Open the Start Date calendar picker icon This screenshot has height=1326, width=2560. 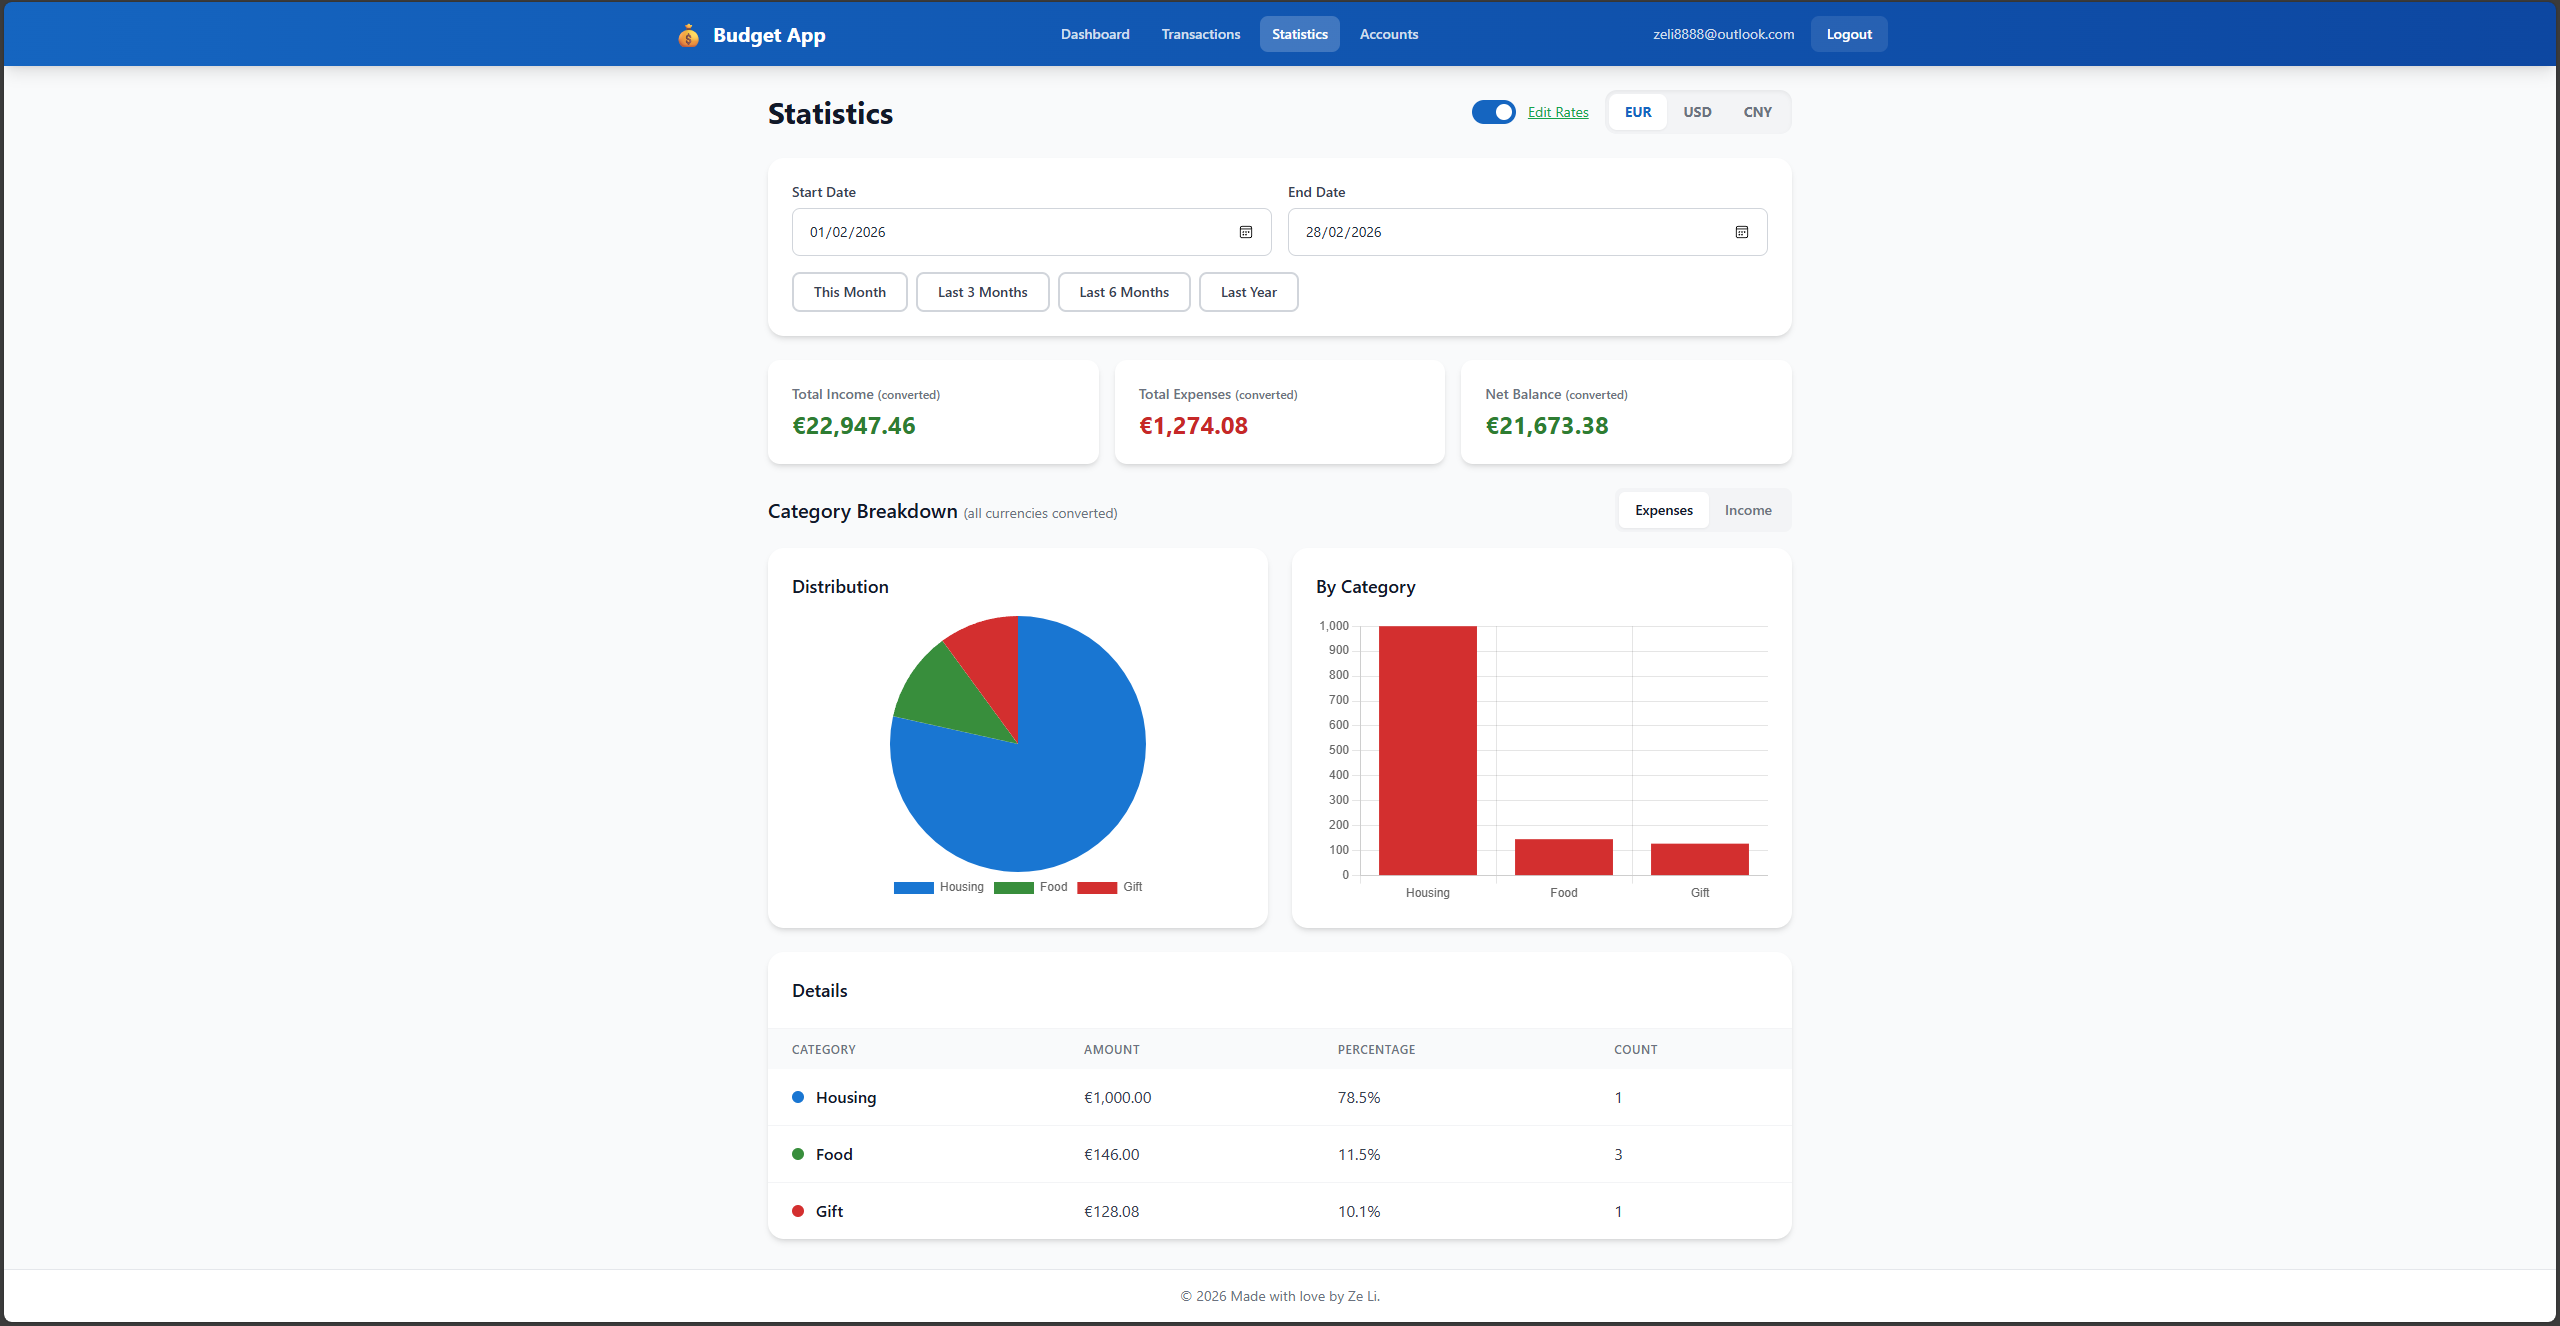point(1246,232)
